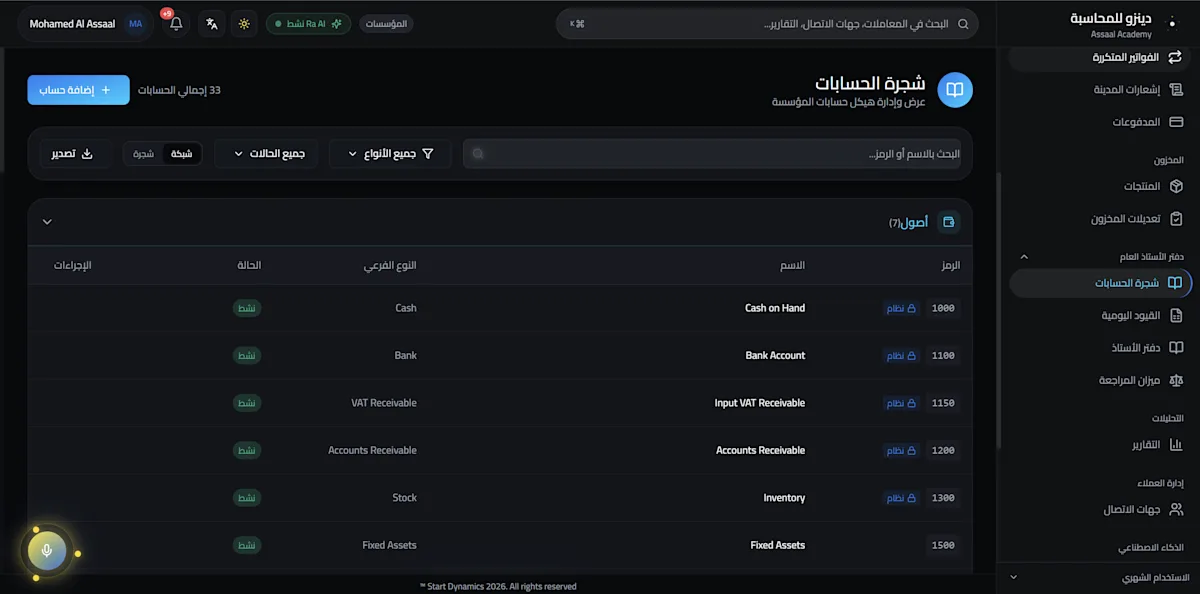1200x594 pixels.
Task: Click the 33 إجمالي الحسابات total label
Action: tap(179, 90)
